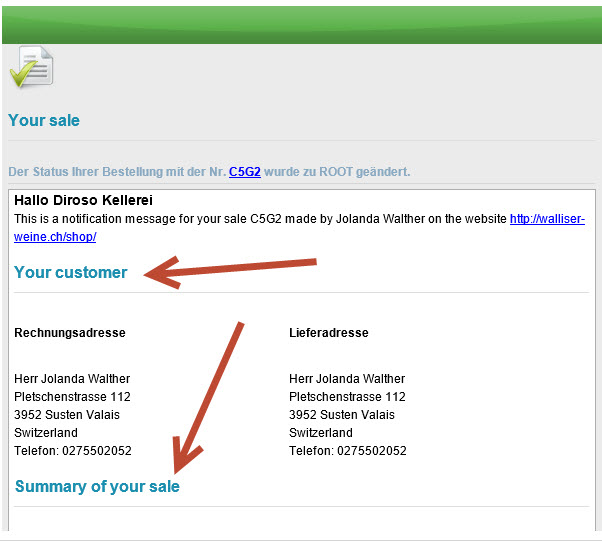
Task: Click billing 'Telefon: 0275502052' line
Action: tap(73, 451)
